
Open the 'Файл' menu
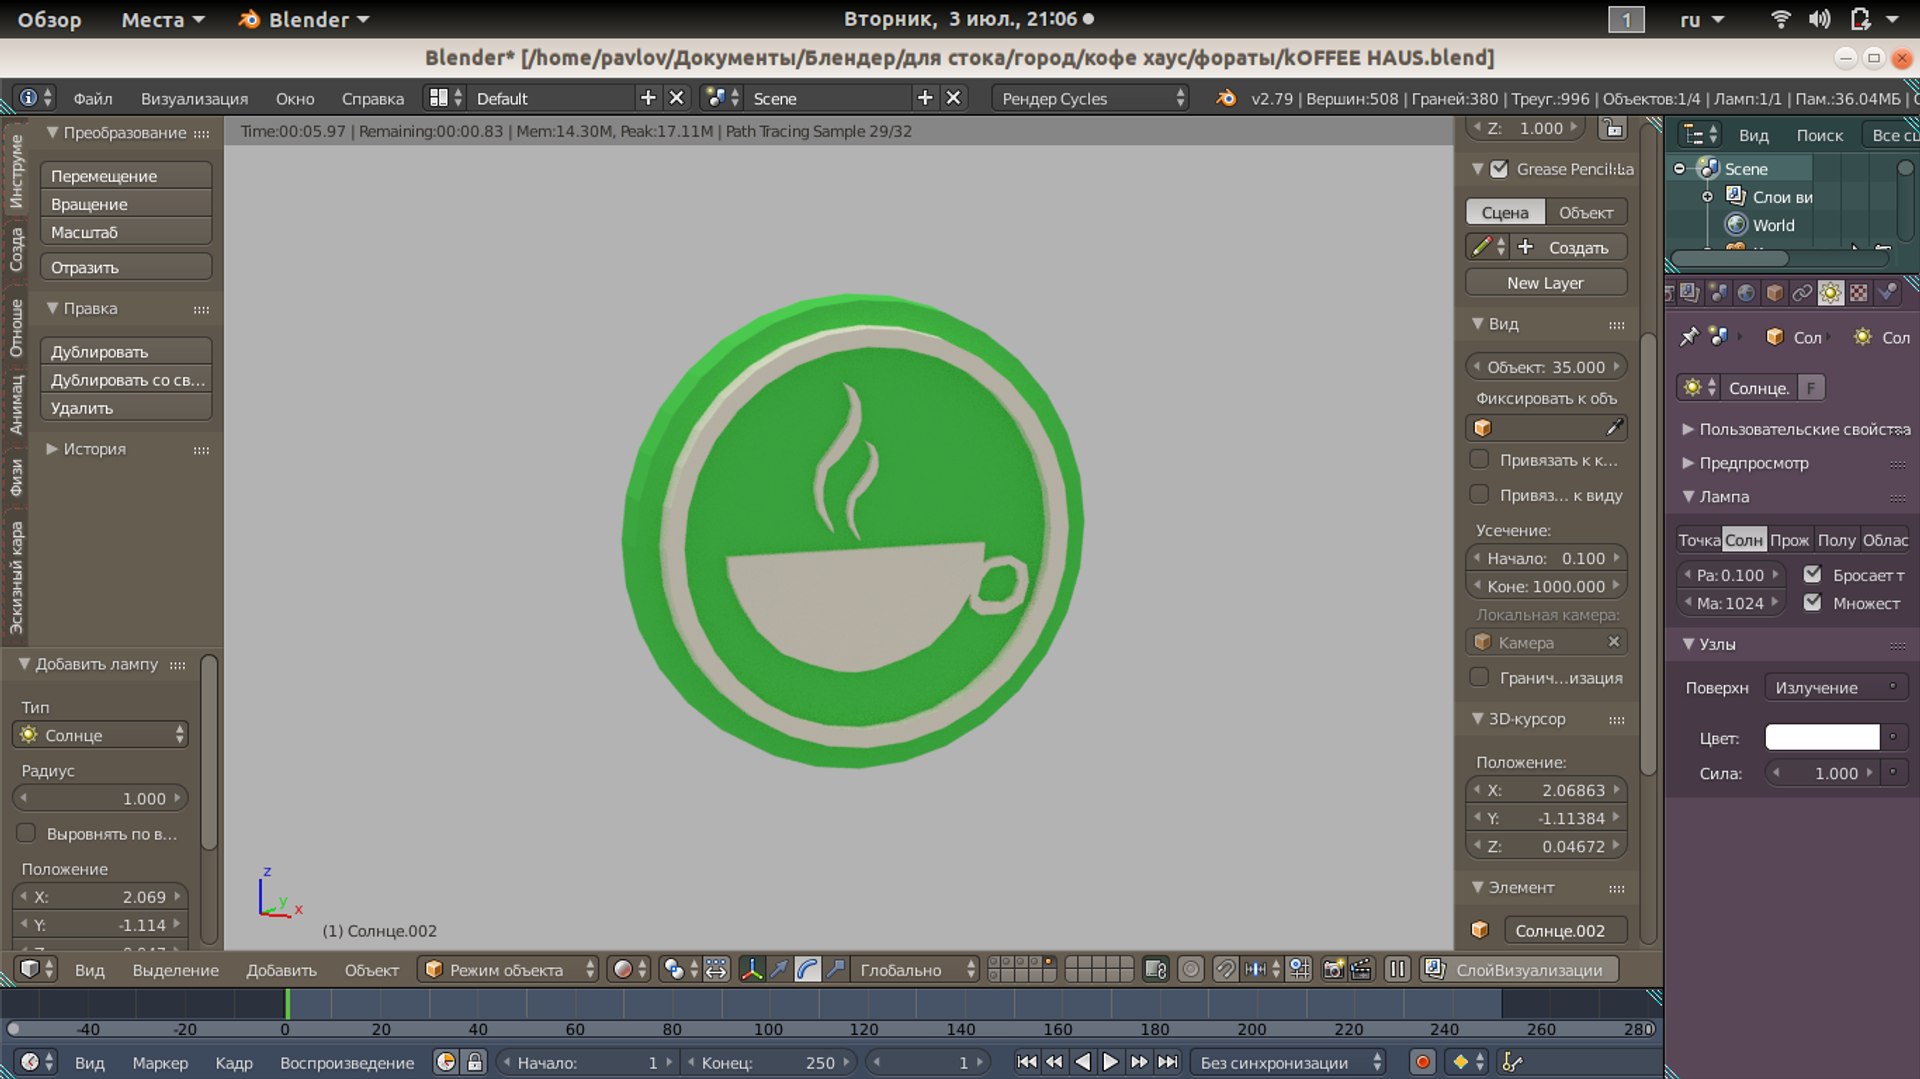(92, 98)
